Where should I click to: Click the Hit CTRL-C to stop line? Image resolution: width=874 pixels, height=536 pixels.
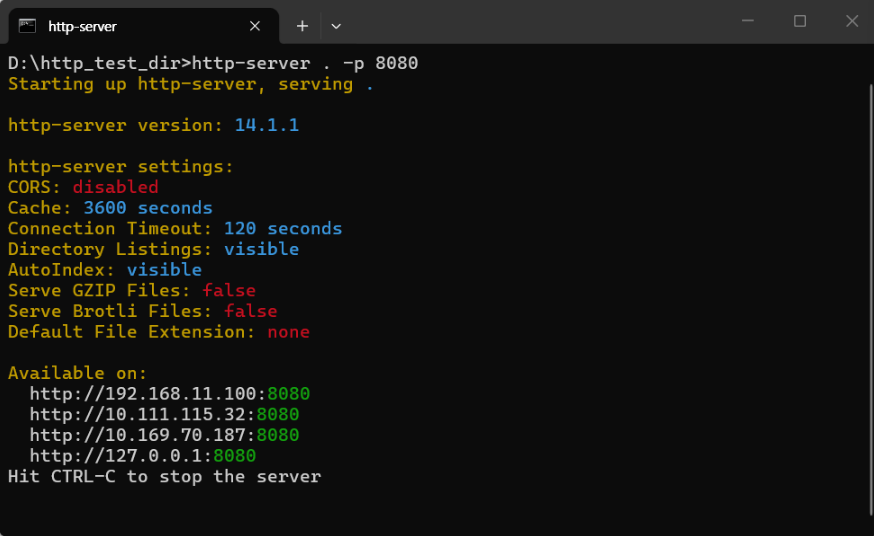[x=164, y=477]
